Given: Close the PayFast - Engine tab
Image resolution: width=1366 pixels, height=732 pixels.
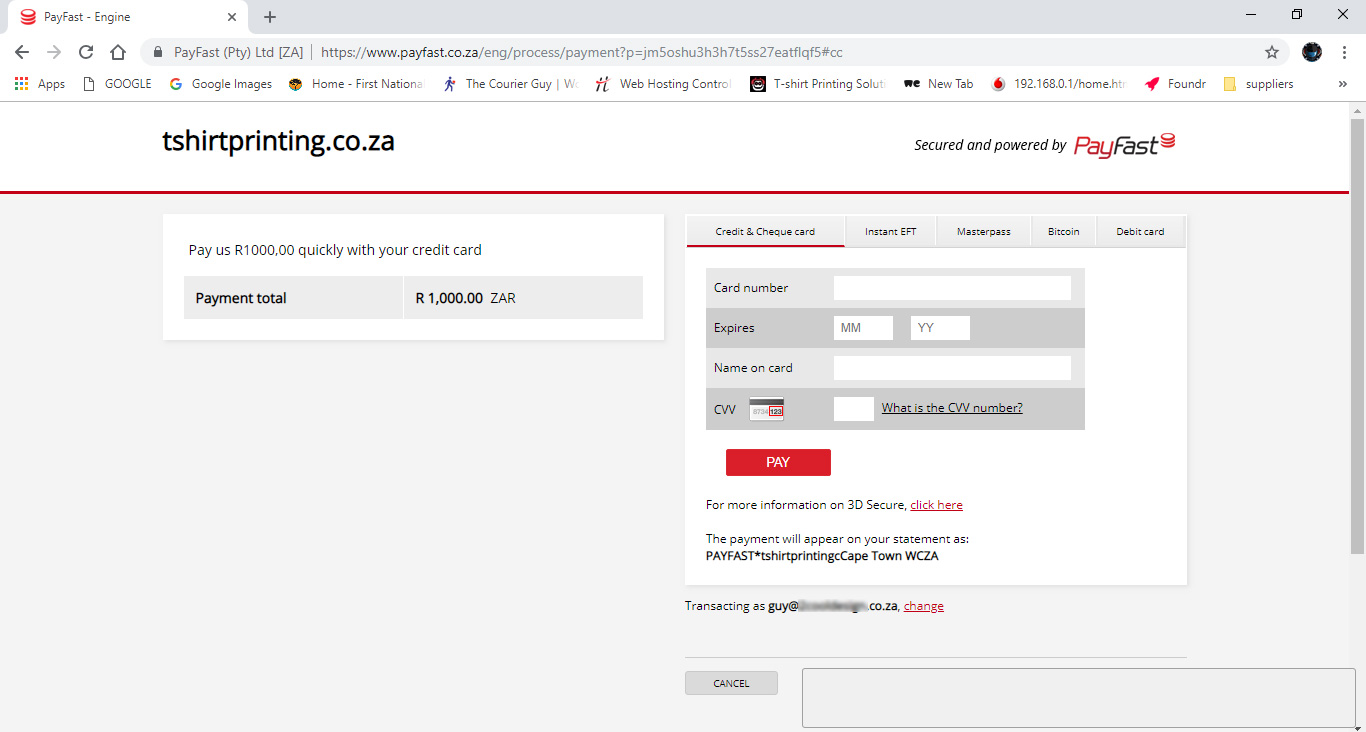Looking at the screenshot, I should pyautogui.click(x=232, y=17).
